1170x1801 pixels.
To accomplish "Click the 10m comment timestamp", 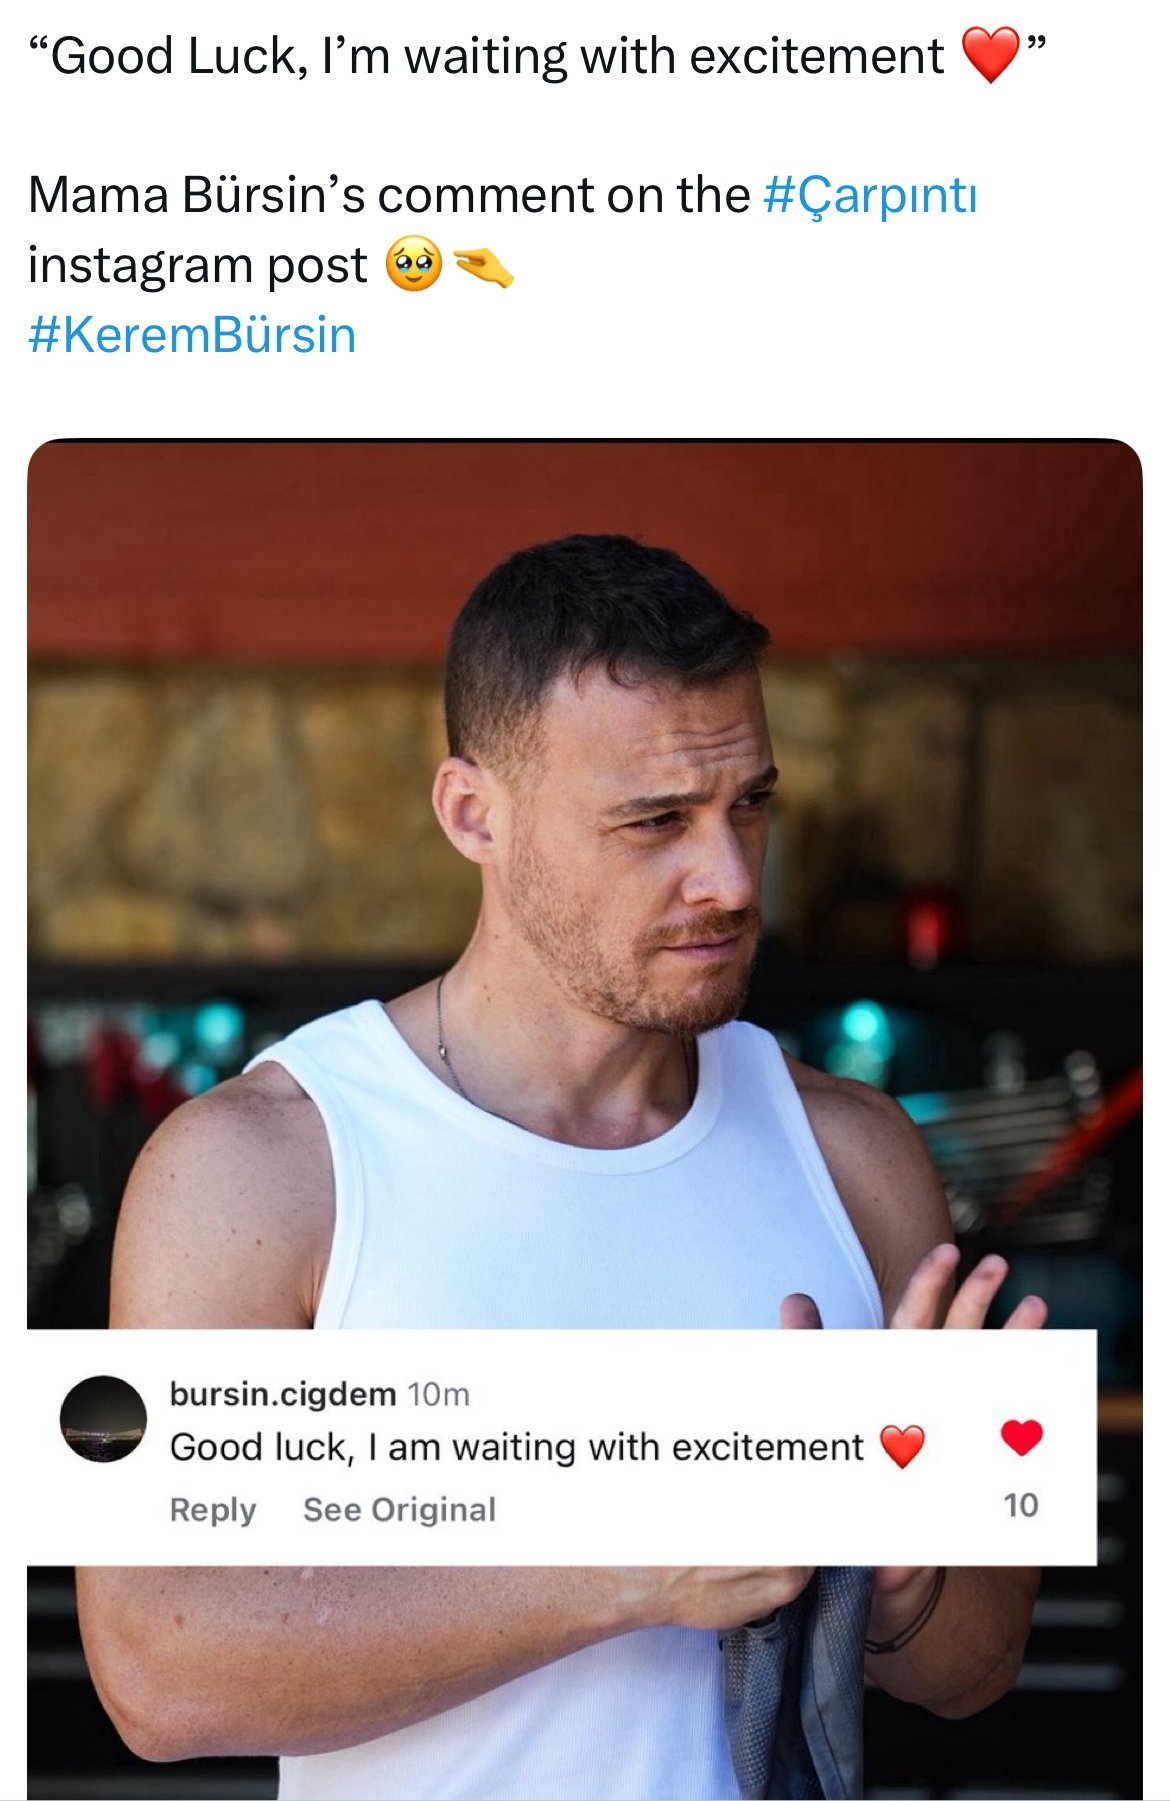I will pos(439,1394).
